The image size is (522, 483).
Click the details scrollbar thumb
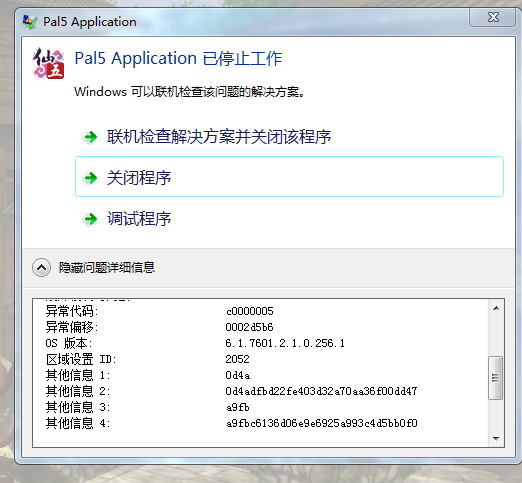496,378
